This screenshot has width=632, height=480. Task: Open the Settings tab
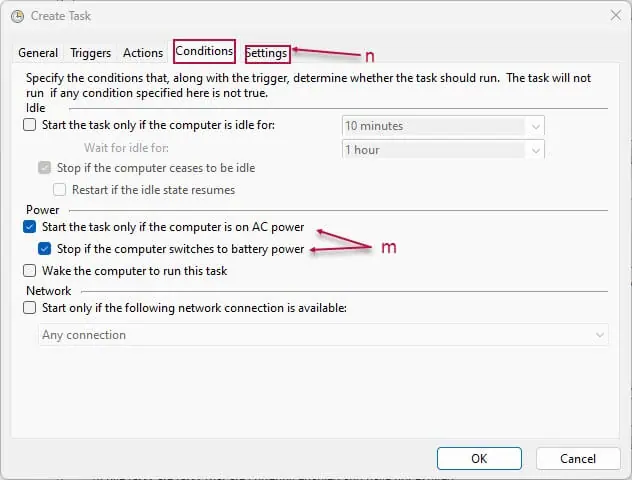click(x=267, y=53)
